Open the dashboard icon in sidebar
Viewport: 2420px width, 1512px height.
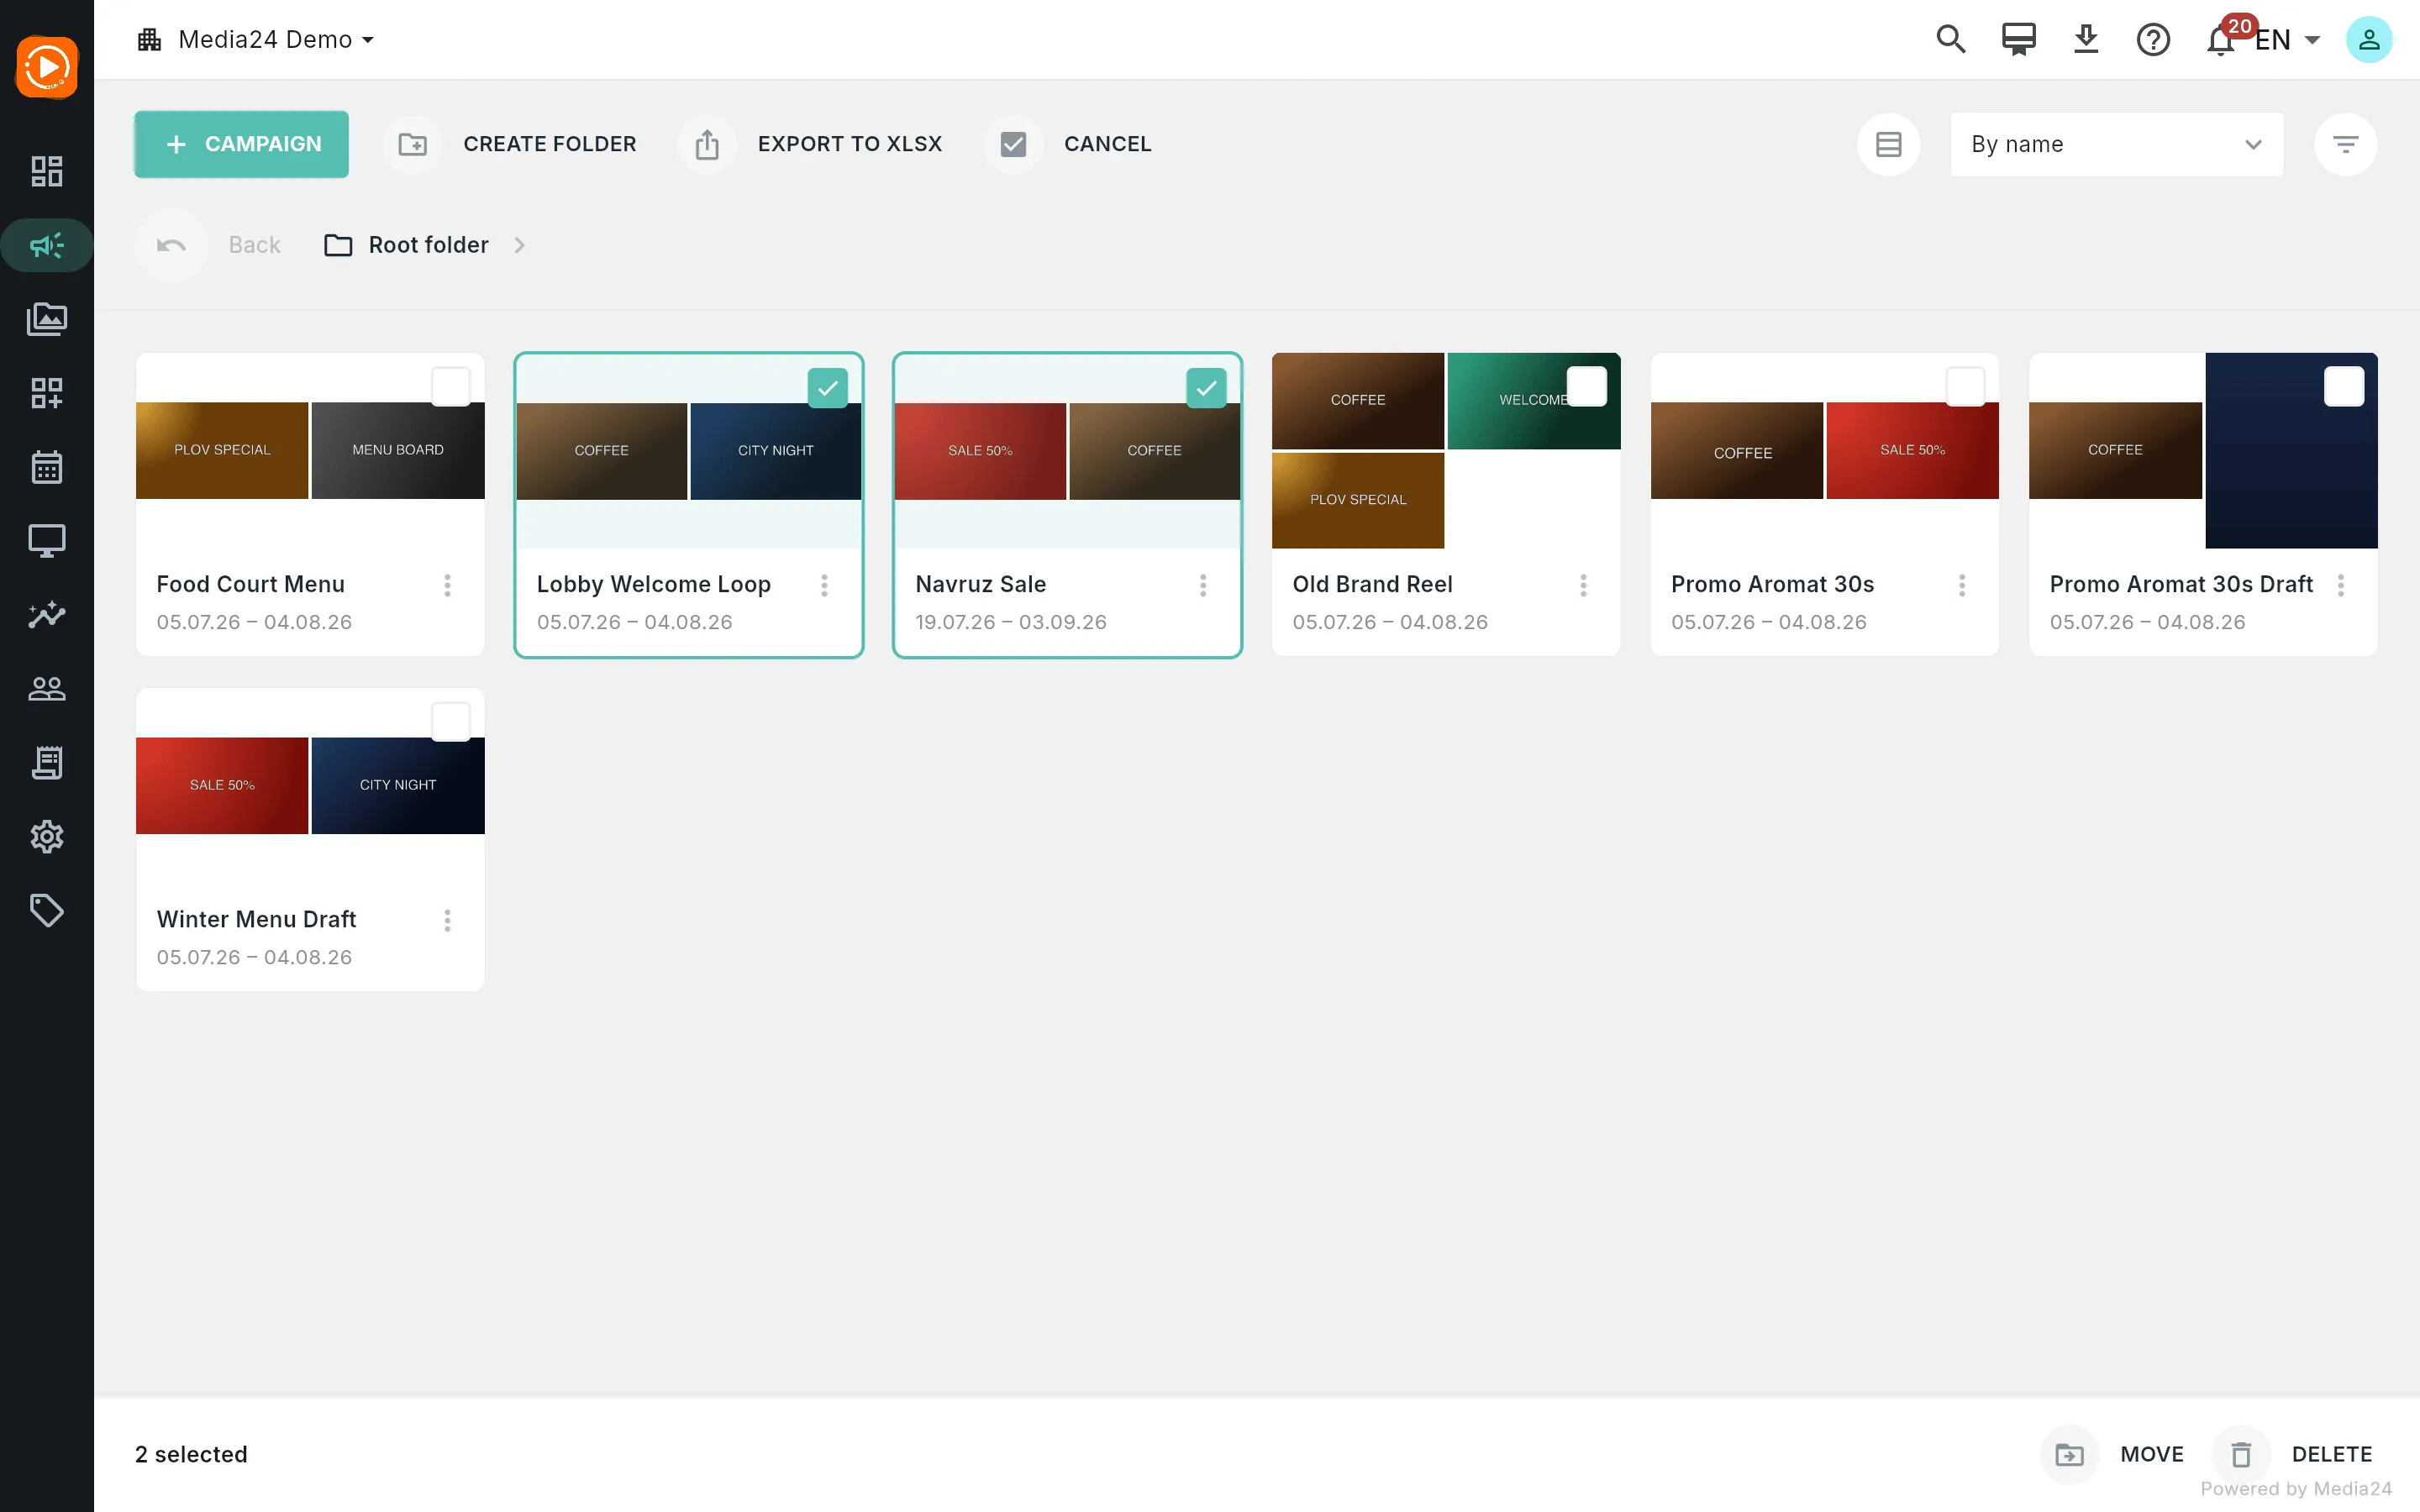pyautogui.click(x=47, y=171)
